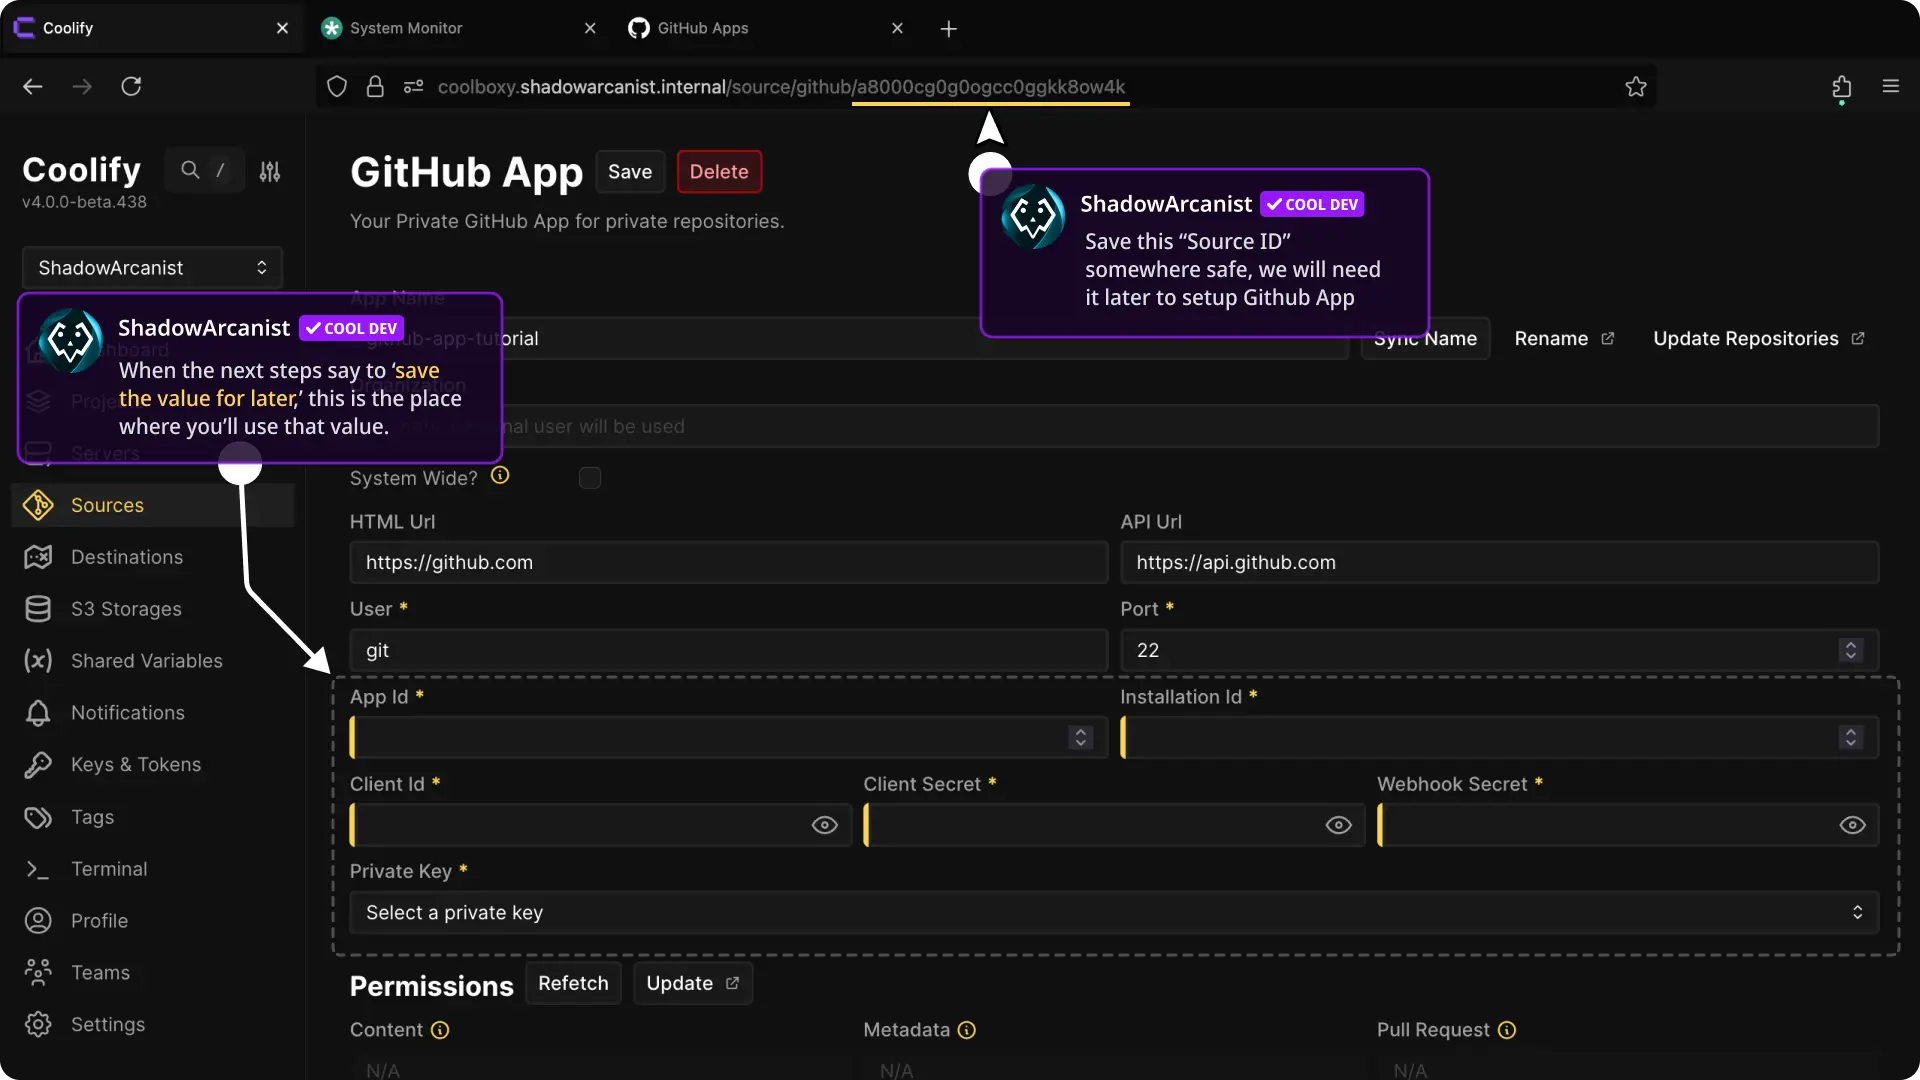The image size is (1920, 1080).
Task: Expand the ShadowArcanist team switcher
Action: 152,268
